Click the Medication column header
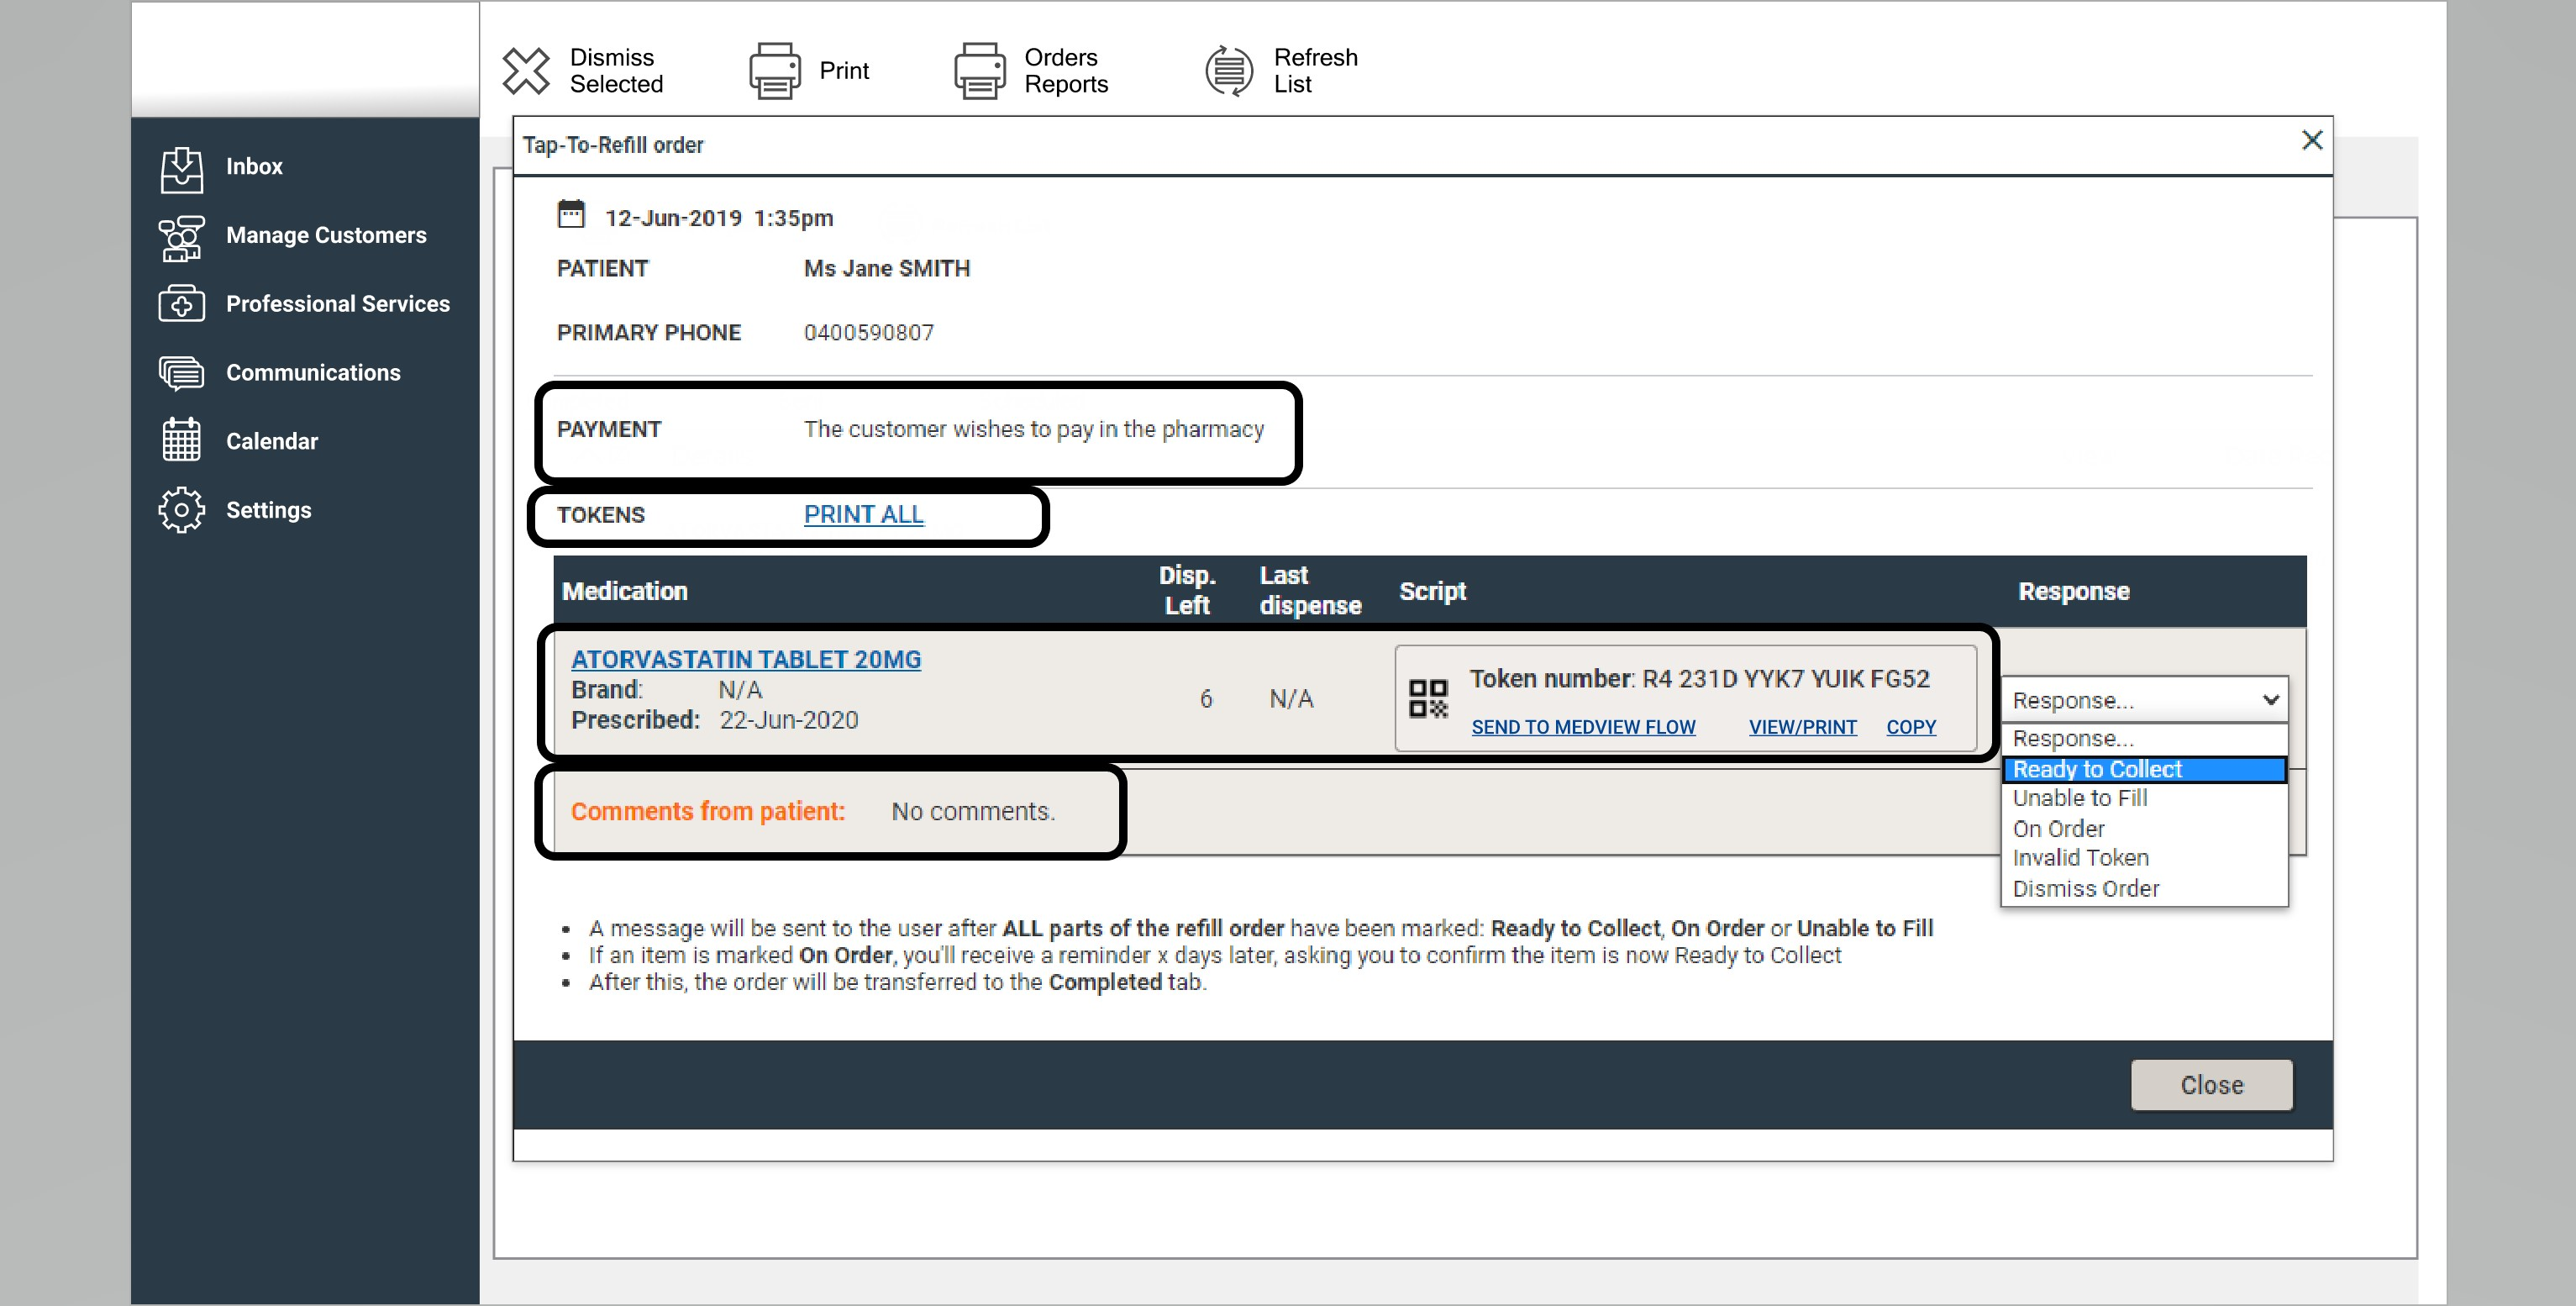 pos(625,591)
